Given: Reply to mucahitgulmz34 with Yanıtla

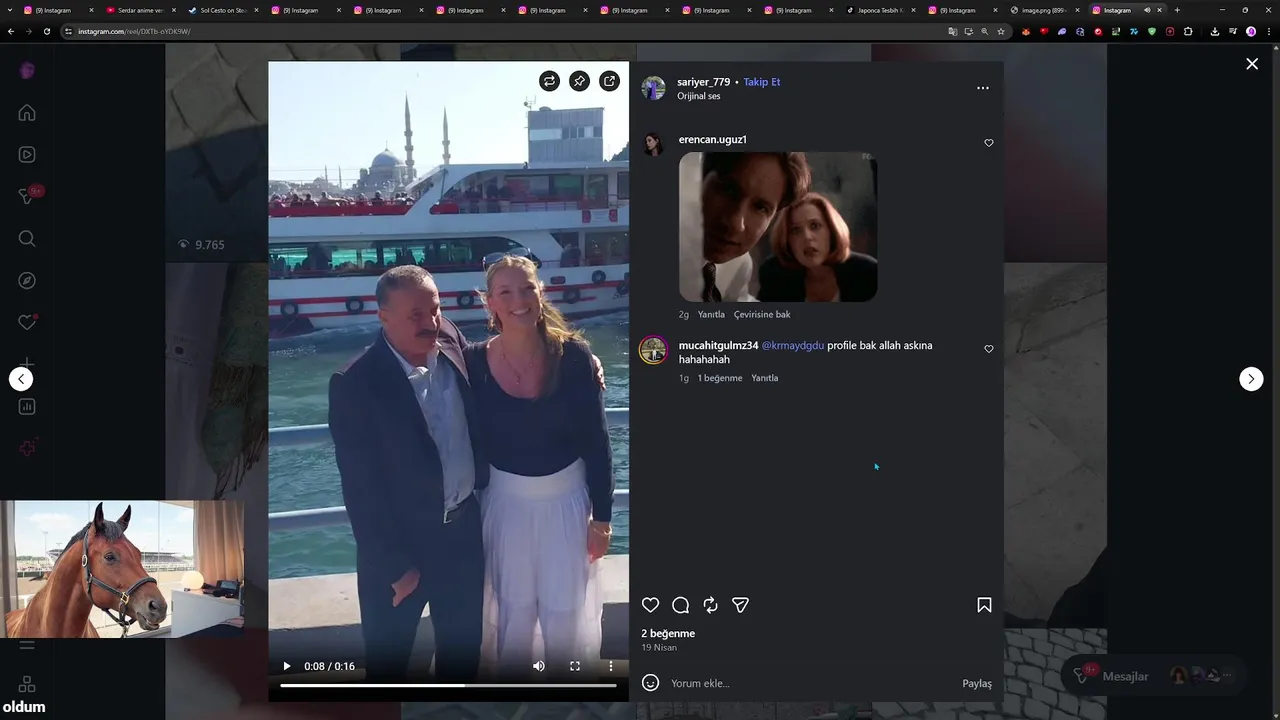Looking at the screenshot, I should (x=765, y=378).
